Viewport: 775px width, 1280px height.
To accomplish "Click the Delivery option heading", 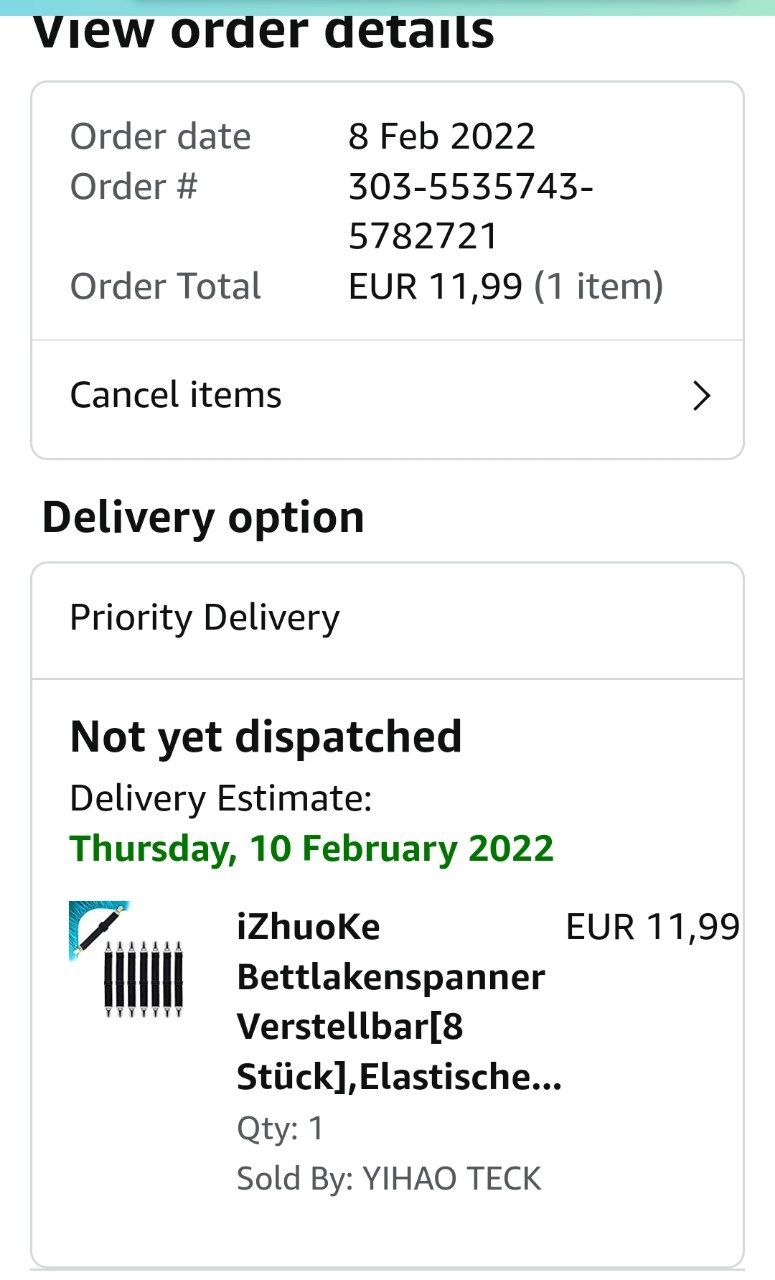I will click(x=203, y=518).
